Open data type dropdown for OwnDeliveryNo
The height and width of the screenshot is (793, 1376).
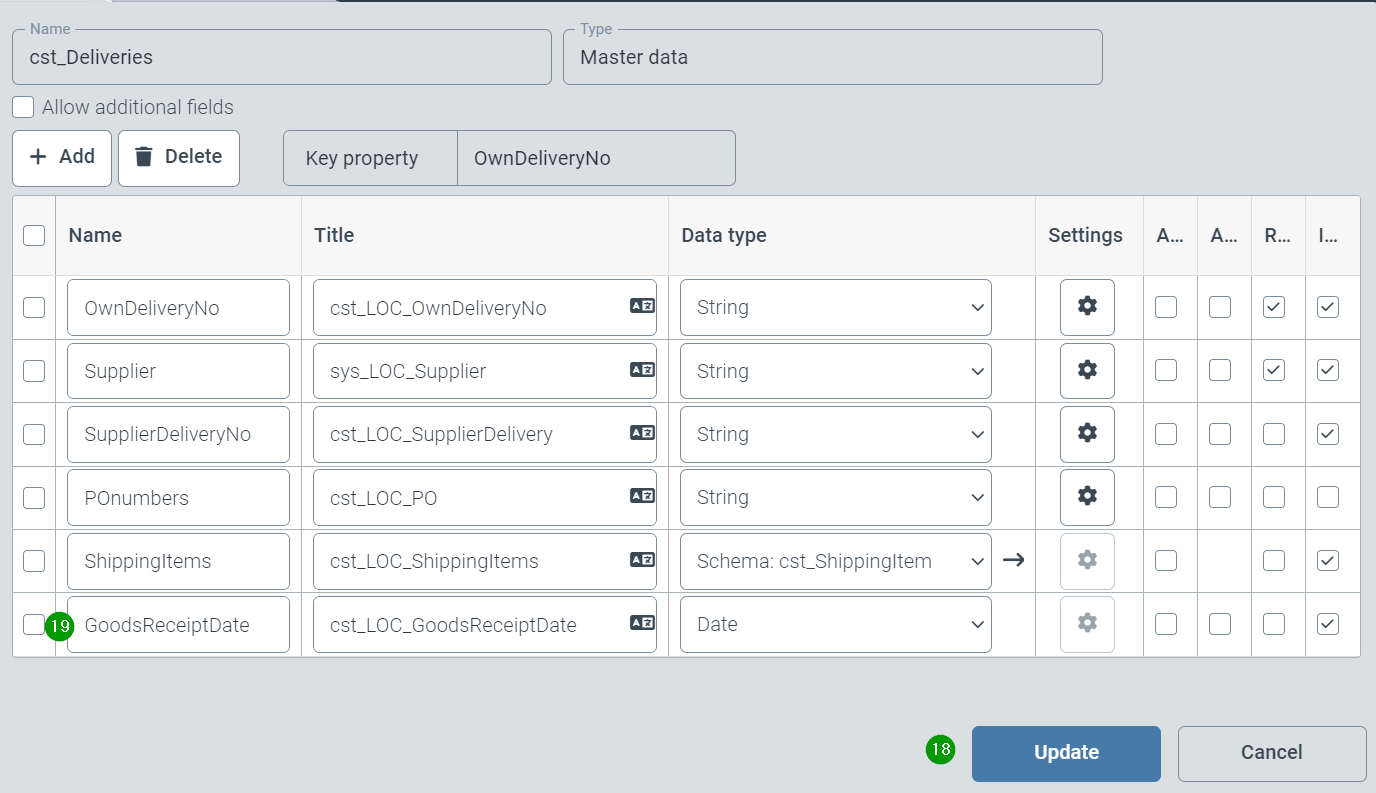[835, 307]
